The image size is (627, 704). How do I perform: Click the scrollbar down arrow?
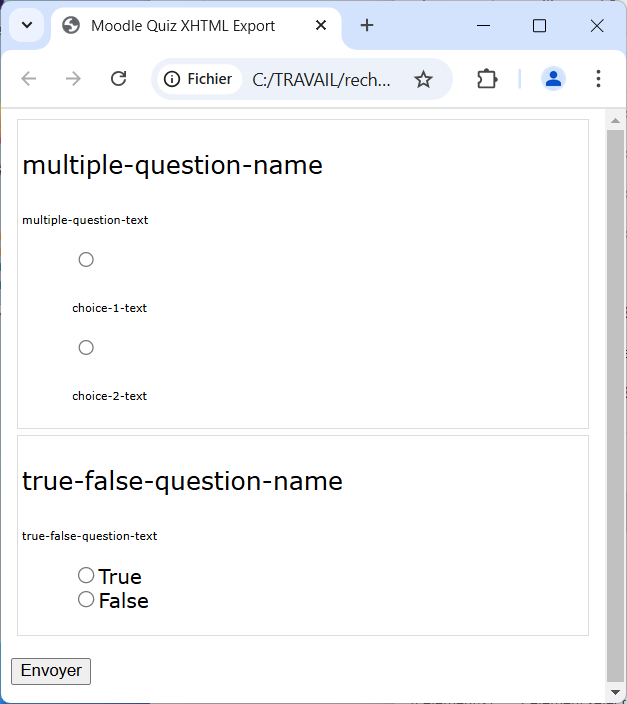point(615,692)
